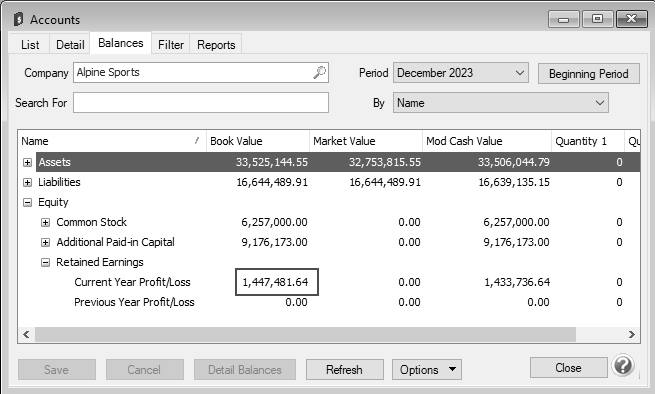Click the Mod Cash Value column header
Image resolution: width=655 pixels, height=394 pixels.
click(x=487, y=141)
